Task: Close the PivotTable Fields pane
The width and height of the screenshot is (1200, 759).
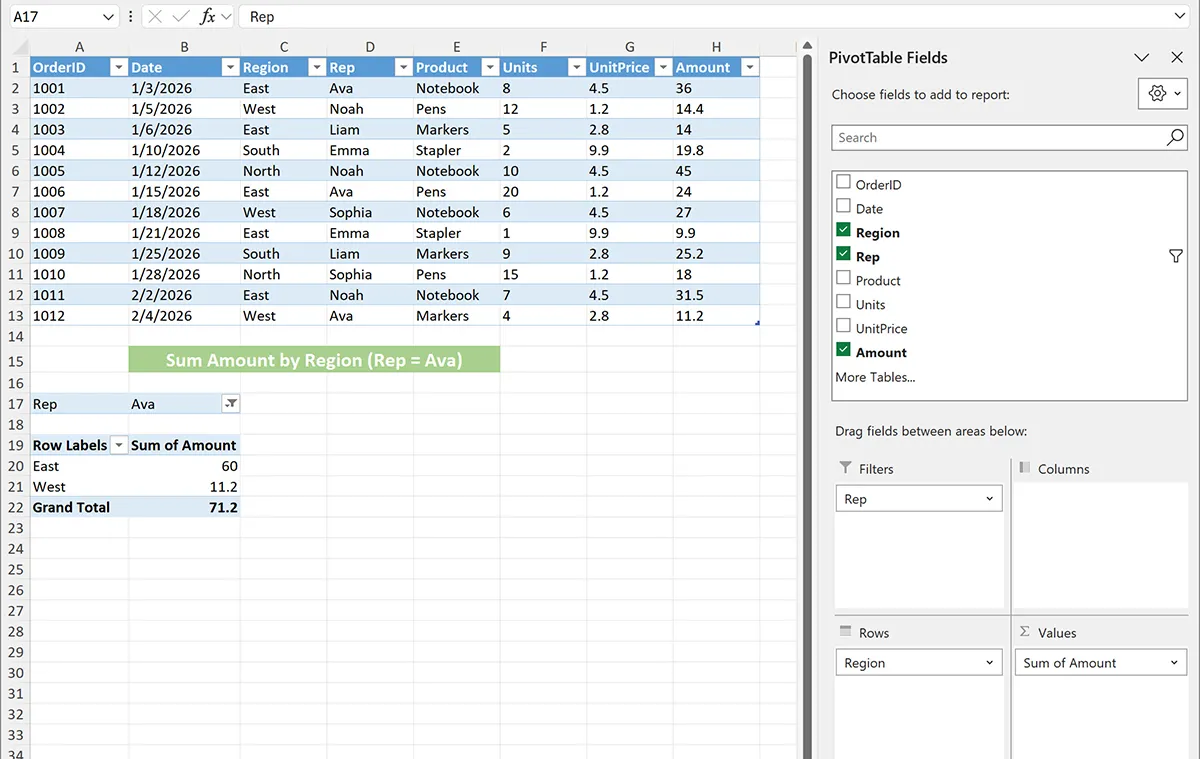Action: (x=1176, y=58)
